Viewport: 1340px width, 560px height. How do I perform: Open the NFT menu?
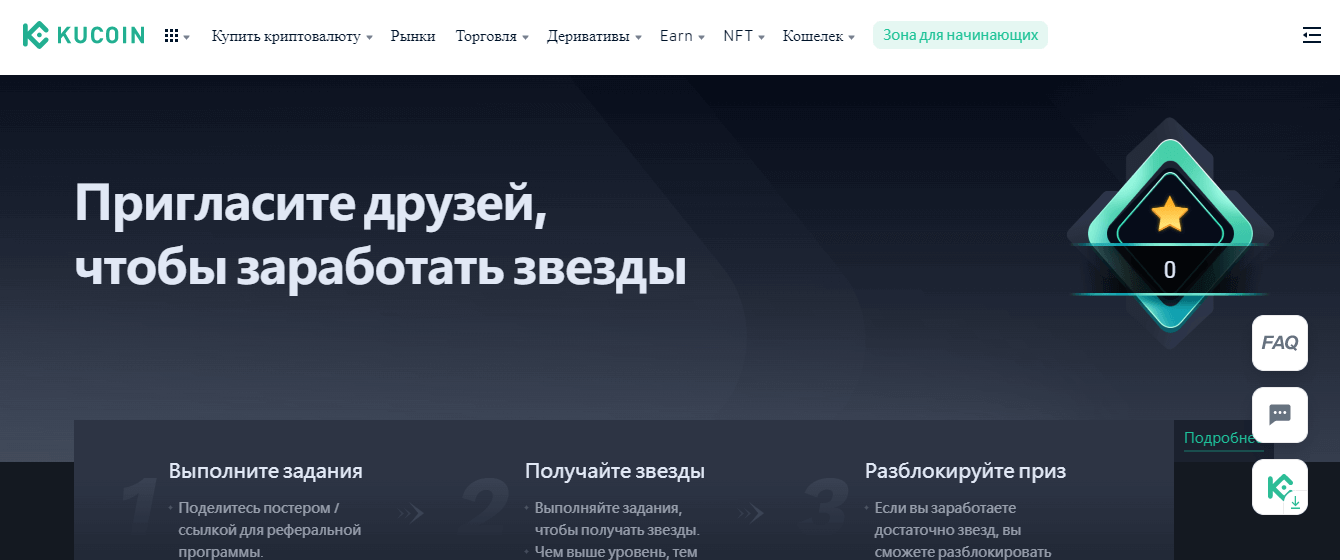click(x=744, y=36)
